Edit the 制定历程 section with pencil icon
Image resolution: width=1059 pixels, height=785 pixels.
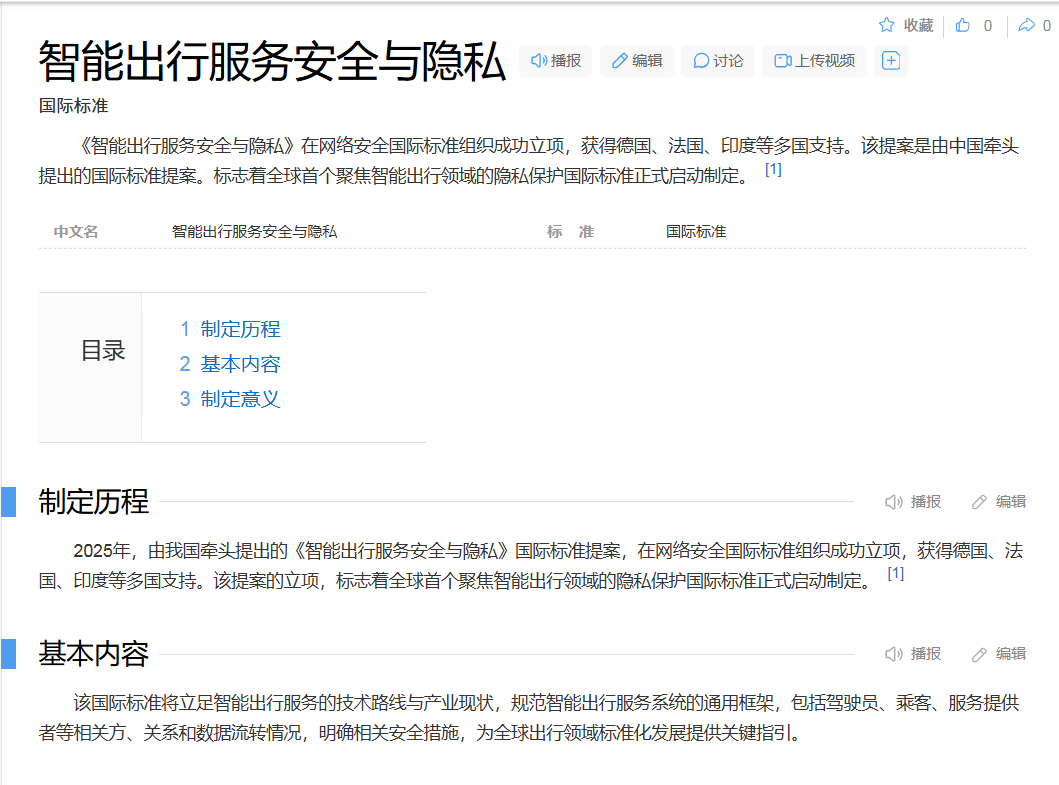click(x=999, y=502)
